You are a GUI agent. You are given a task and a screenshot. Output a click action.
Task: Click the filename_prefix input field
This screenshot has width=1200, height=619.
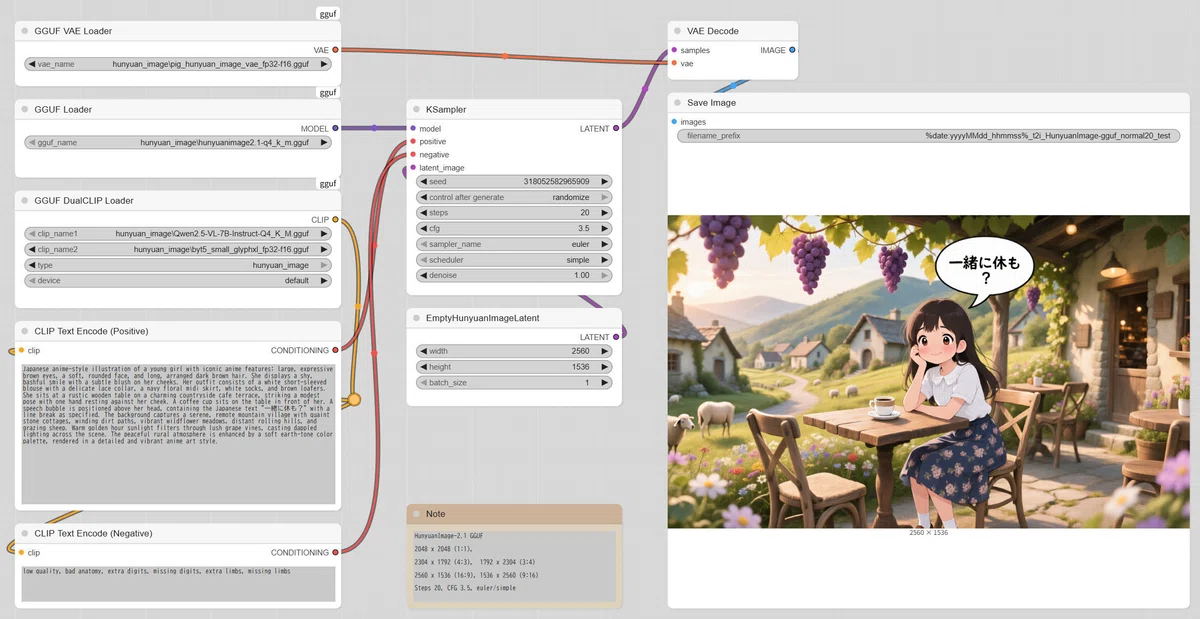click(927, 135)
